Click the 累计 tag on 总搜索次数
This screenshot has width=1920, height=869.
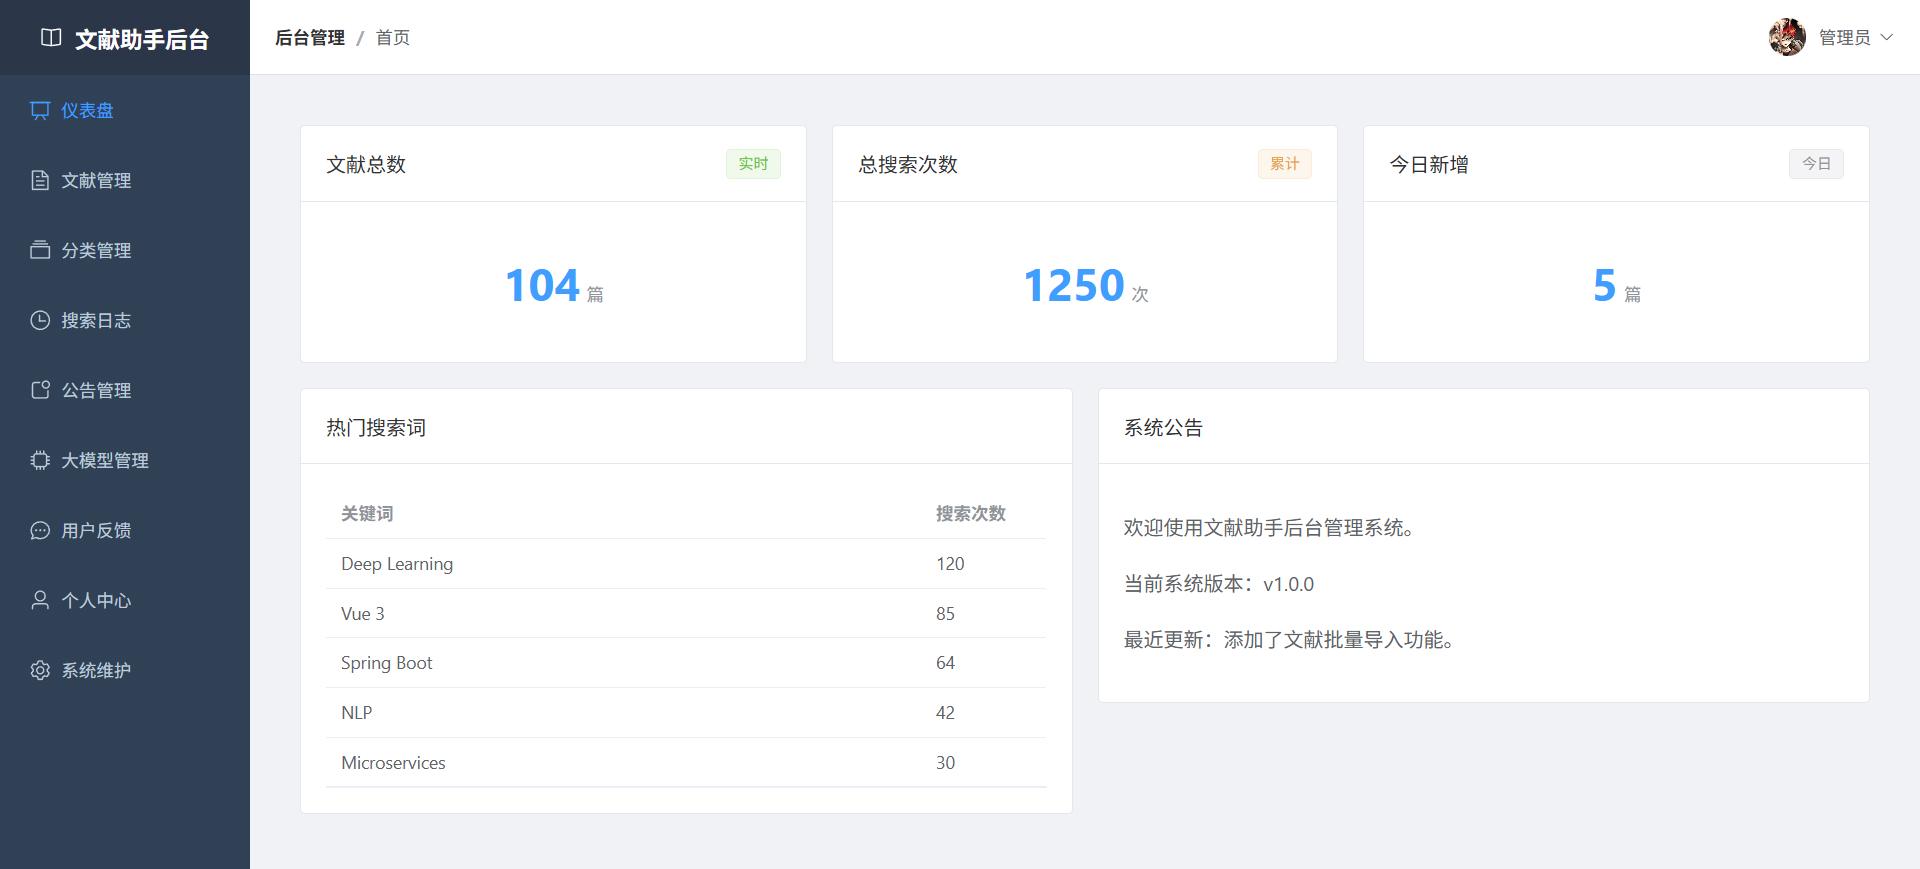(x=1284, y=164)
